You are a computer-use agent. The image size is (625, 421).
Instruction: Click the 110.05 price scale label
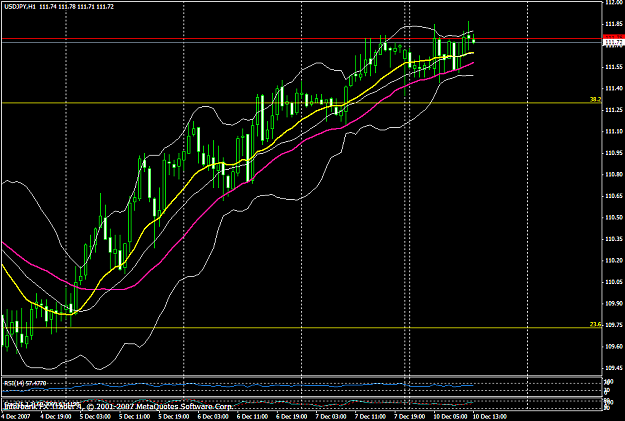[614, 282]
